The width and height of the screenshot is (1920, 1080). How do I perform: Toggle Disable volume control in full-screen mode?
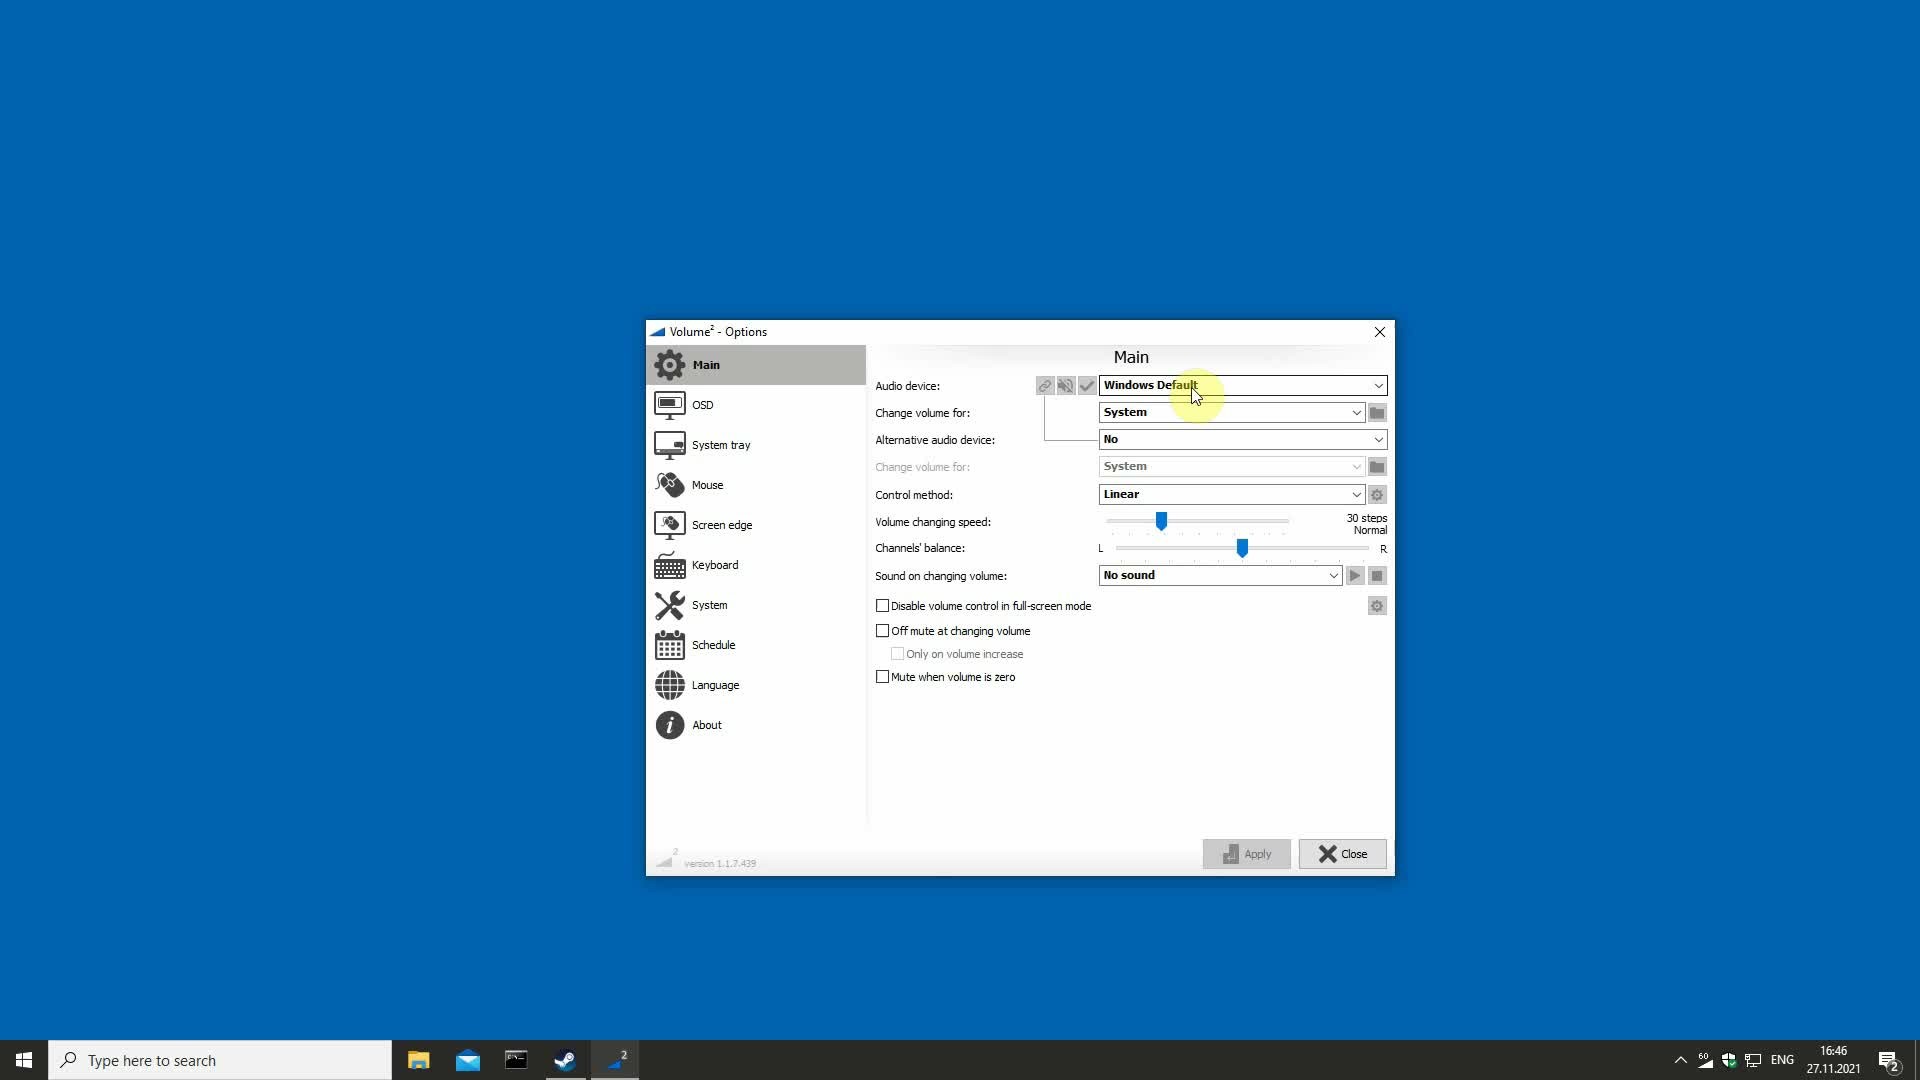click(x=882, y=606)
